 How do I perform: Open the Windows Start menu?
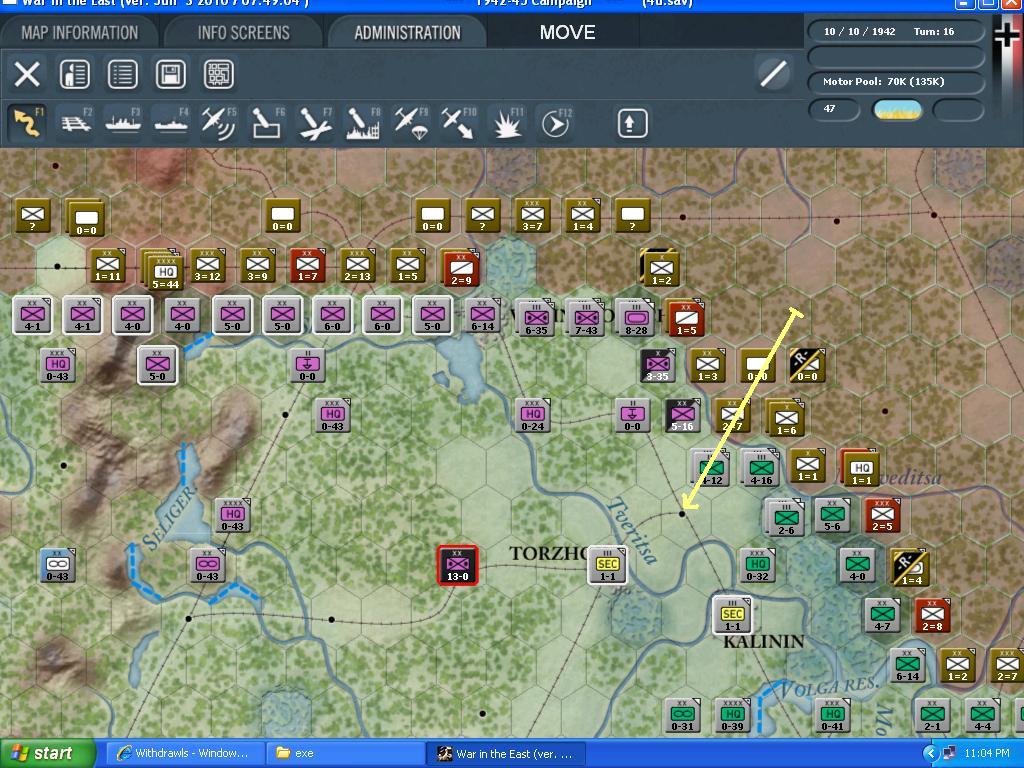[x=48, y=753]
